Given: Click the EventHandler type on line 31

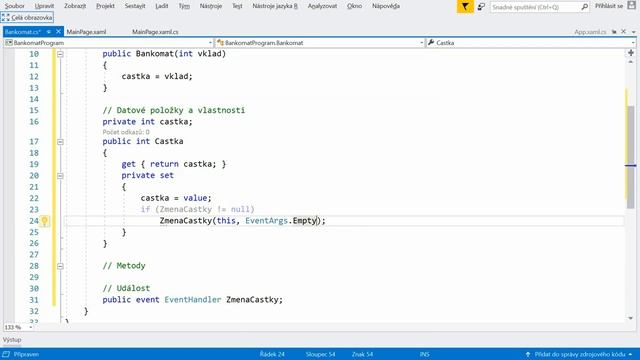Looking at the screenshot, I should pyautogui.click(x=193, y=300).
